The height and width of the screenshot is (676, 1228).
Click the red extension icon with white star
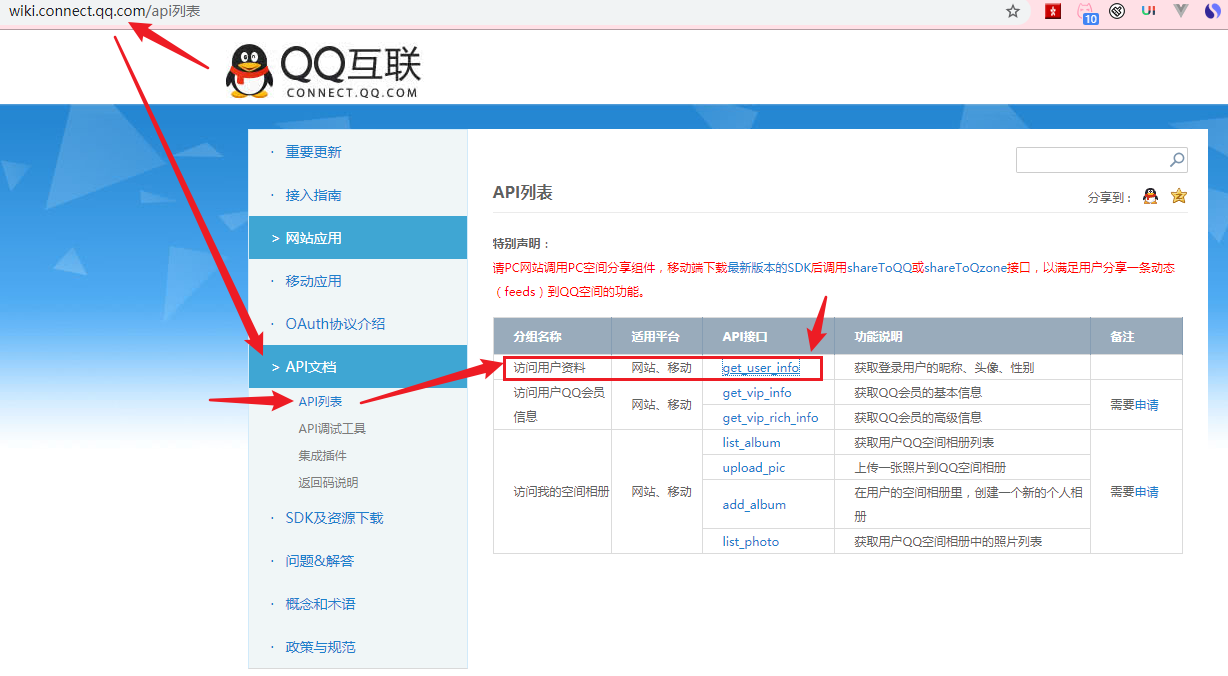1052,13
